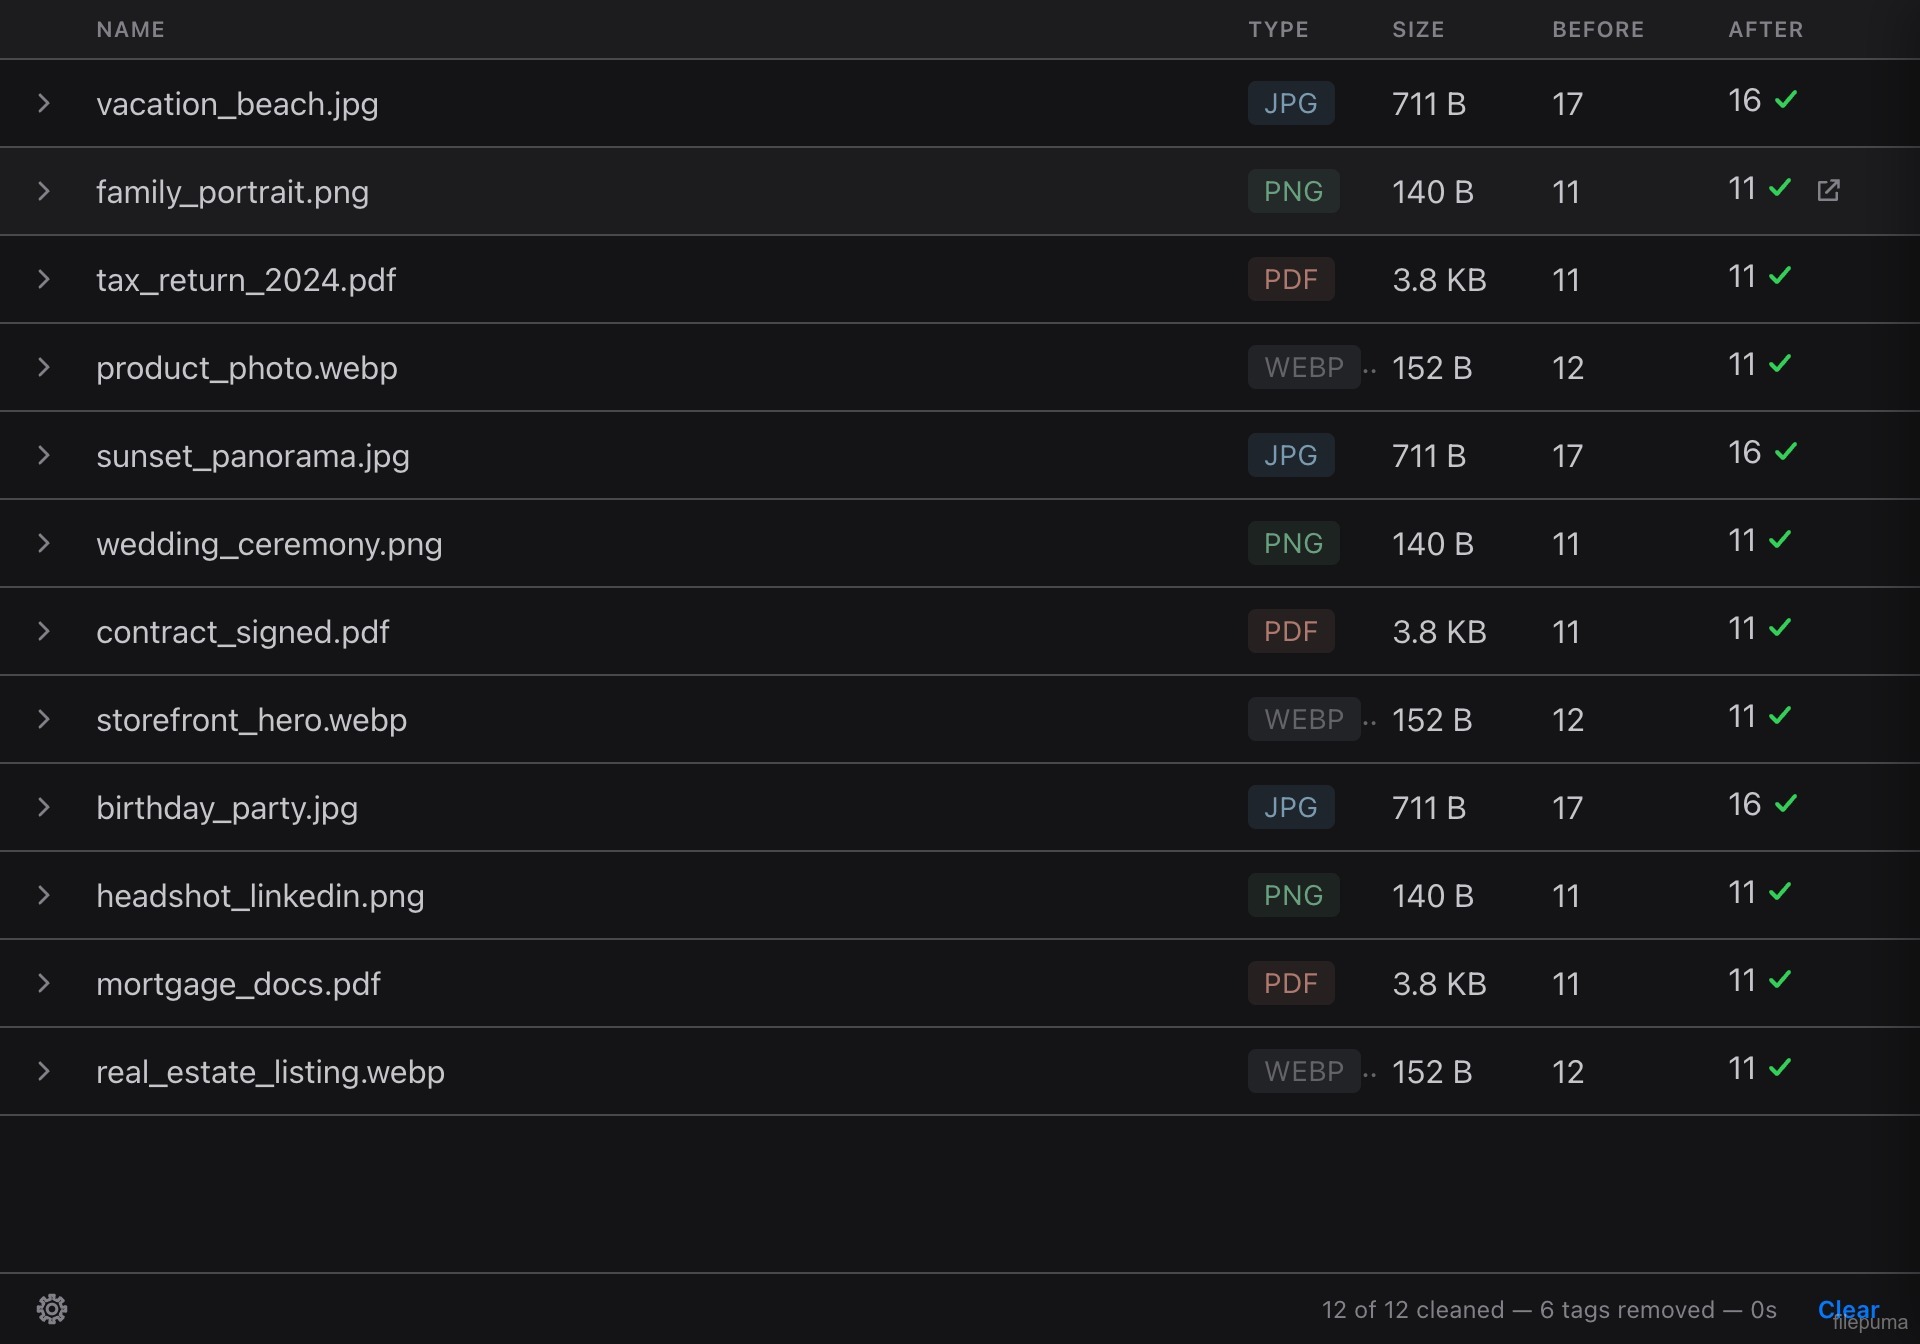Expand the storefront_hero.webp row
Screen dimensions: 1920x1344
click(x=43, y=719)
